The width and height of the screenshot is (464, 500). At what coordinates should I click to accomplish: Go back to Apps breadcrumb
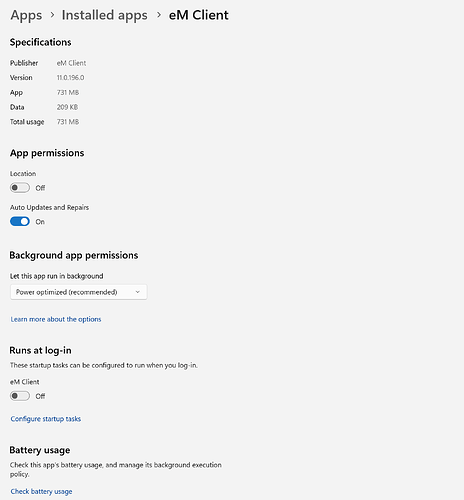26,16
